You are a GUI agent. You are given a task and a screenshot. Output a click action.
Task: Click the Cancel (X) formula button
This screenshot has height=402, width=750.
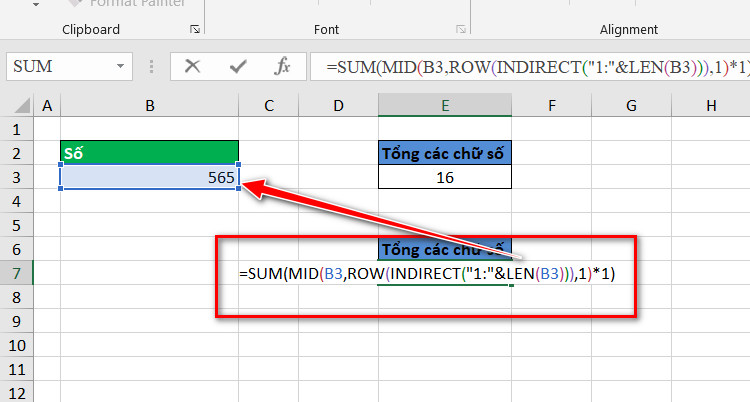(x=192, y=66)
